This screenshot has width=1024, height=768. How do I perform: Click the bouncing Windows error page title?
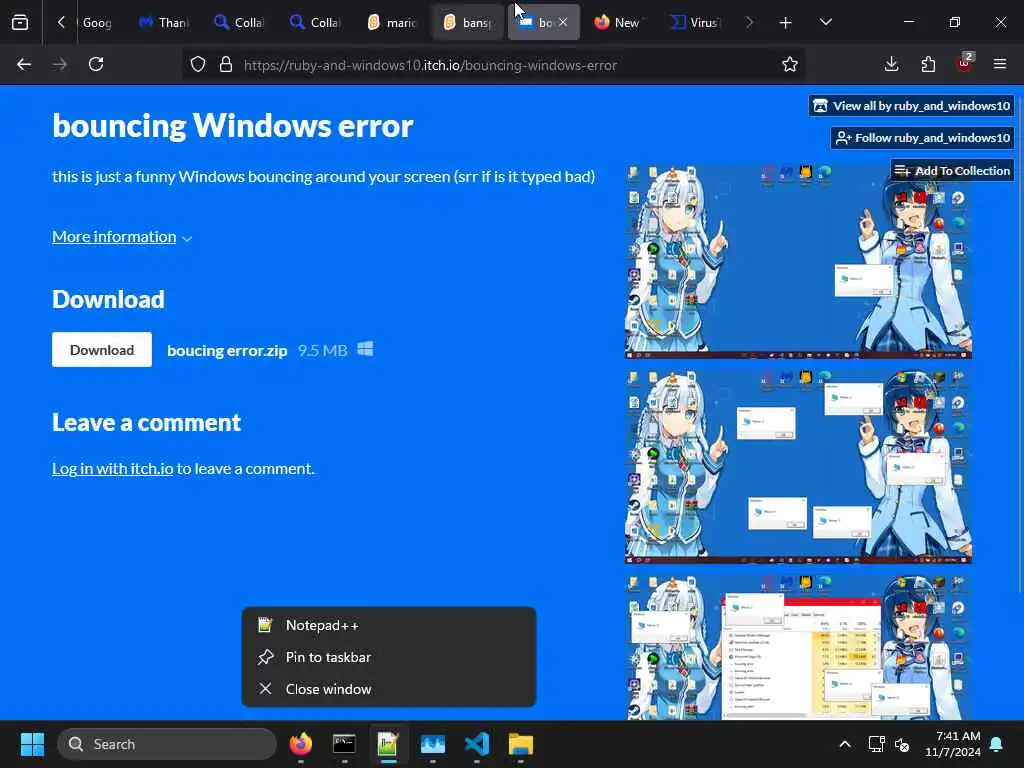[x=232, y=125]
